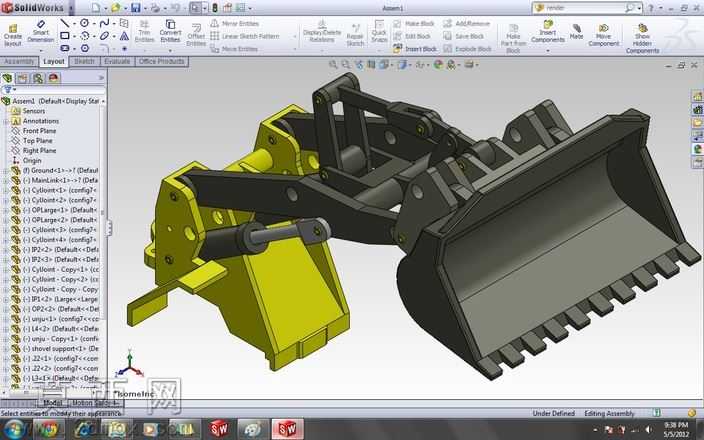Click the Zoom to Fit icon

[x=333, y=65]
